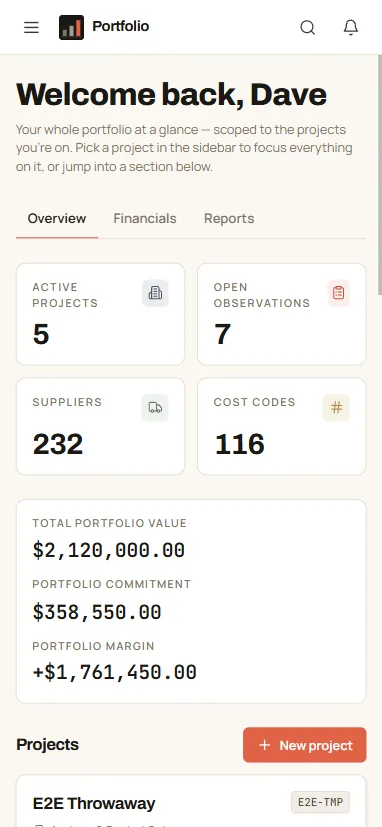Click the PORTFOLIO MARGIN label
Viewport: 382px width, 827px height.
(x=93, y=646)
